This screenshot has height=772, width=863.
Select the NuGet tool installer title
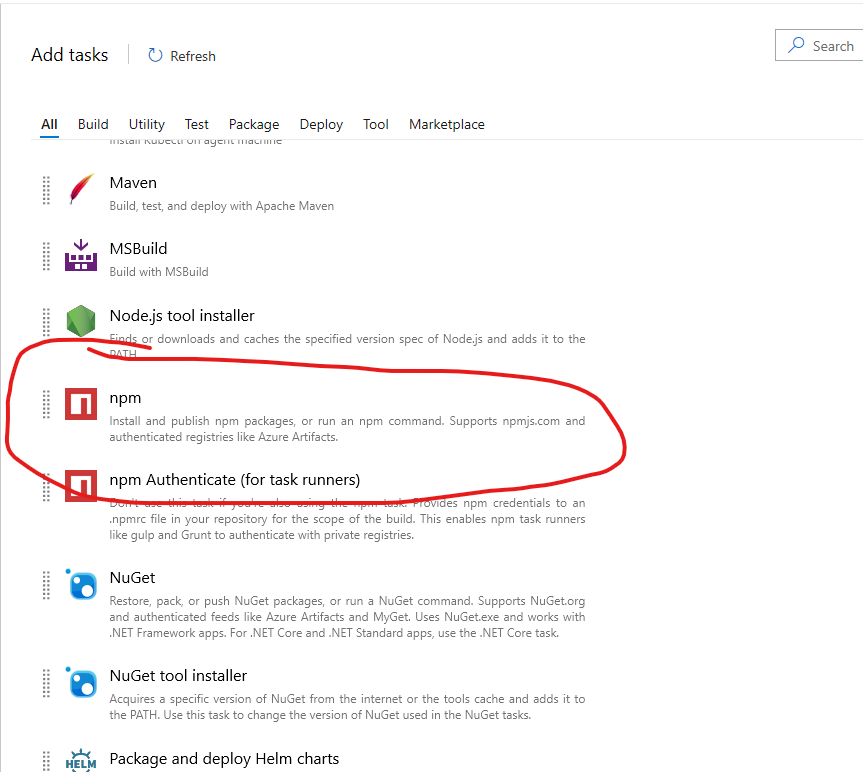[178, 676]
